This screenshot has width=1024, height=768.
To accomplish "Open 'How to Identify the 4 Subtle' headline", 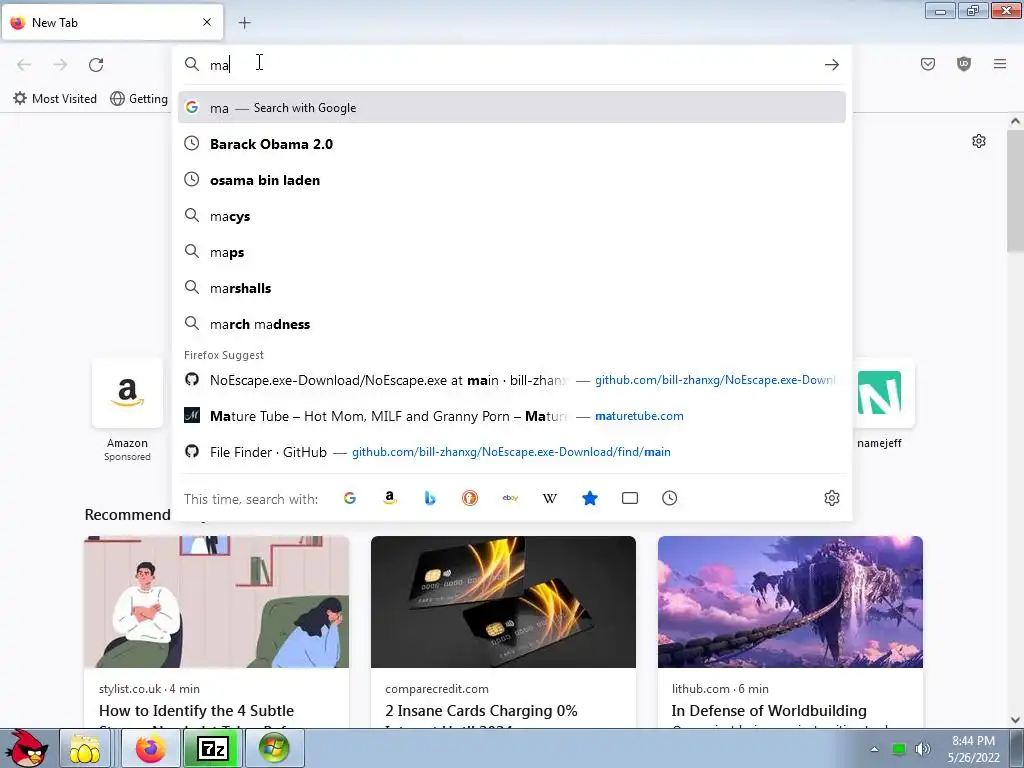I will point(197,711).
